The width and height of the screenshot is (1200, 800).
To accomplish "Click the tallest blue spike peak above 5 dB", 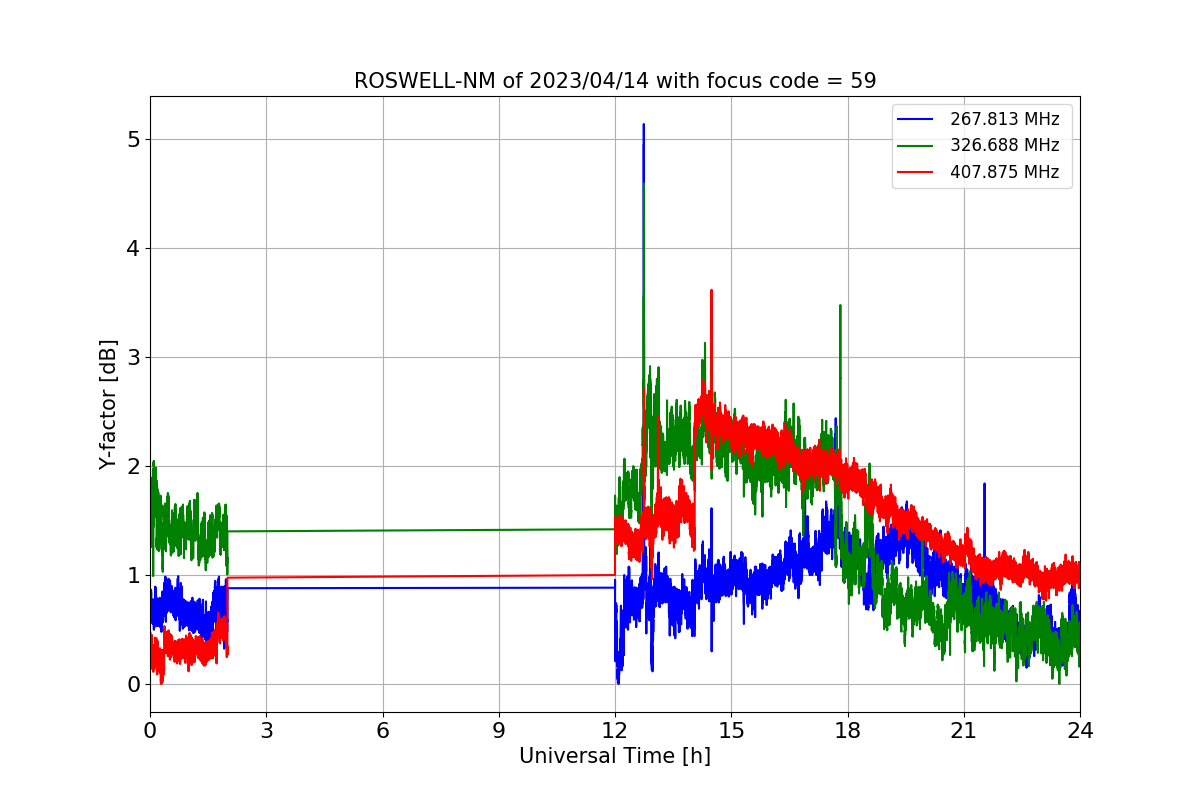I will (643, 125).
